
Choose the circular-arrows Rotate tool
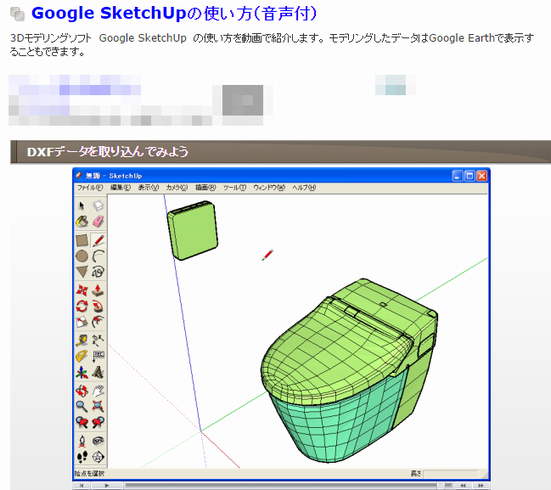pyautogui.click(x=82, y=306)
